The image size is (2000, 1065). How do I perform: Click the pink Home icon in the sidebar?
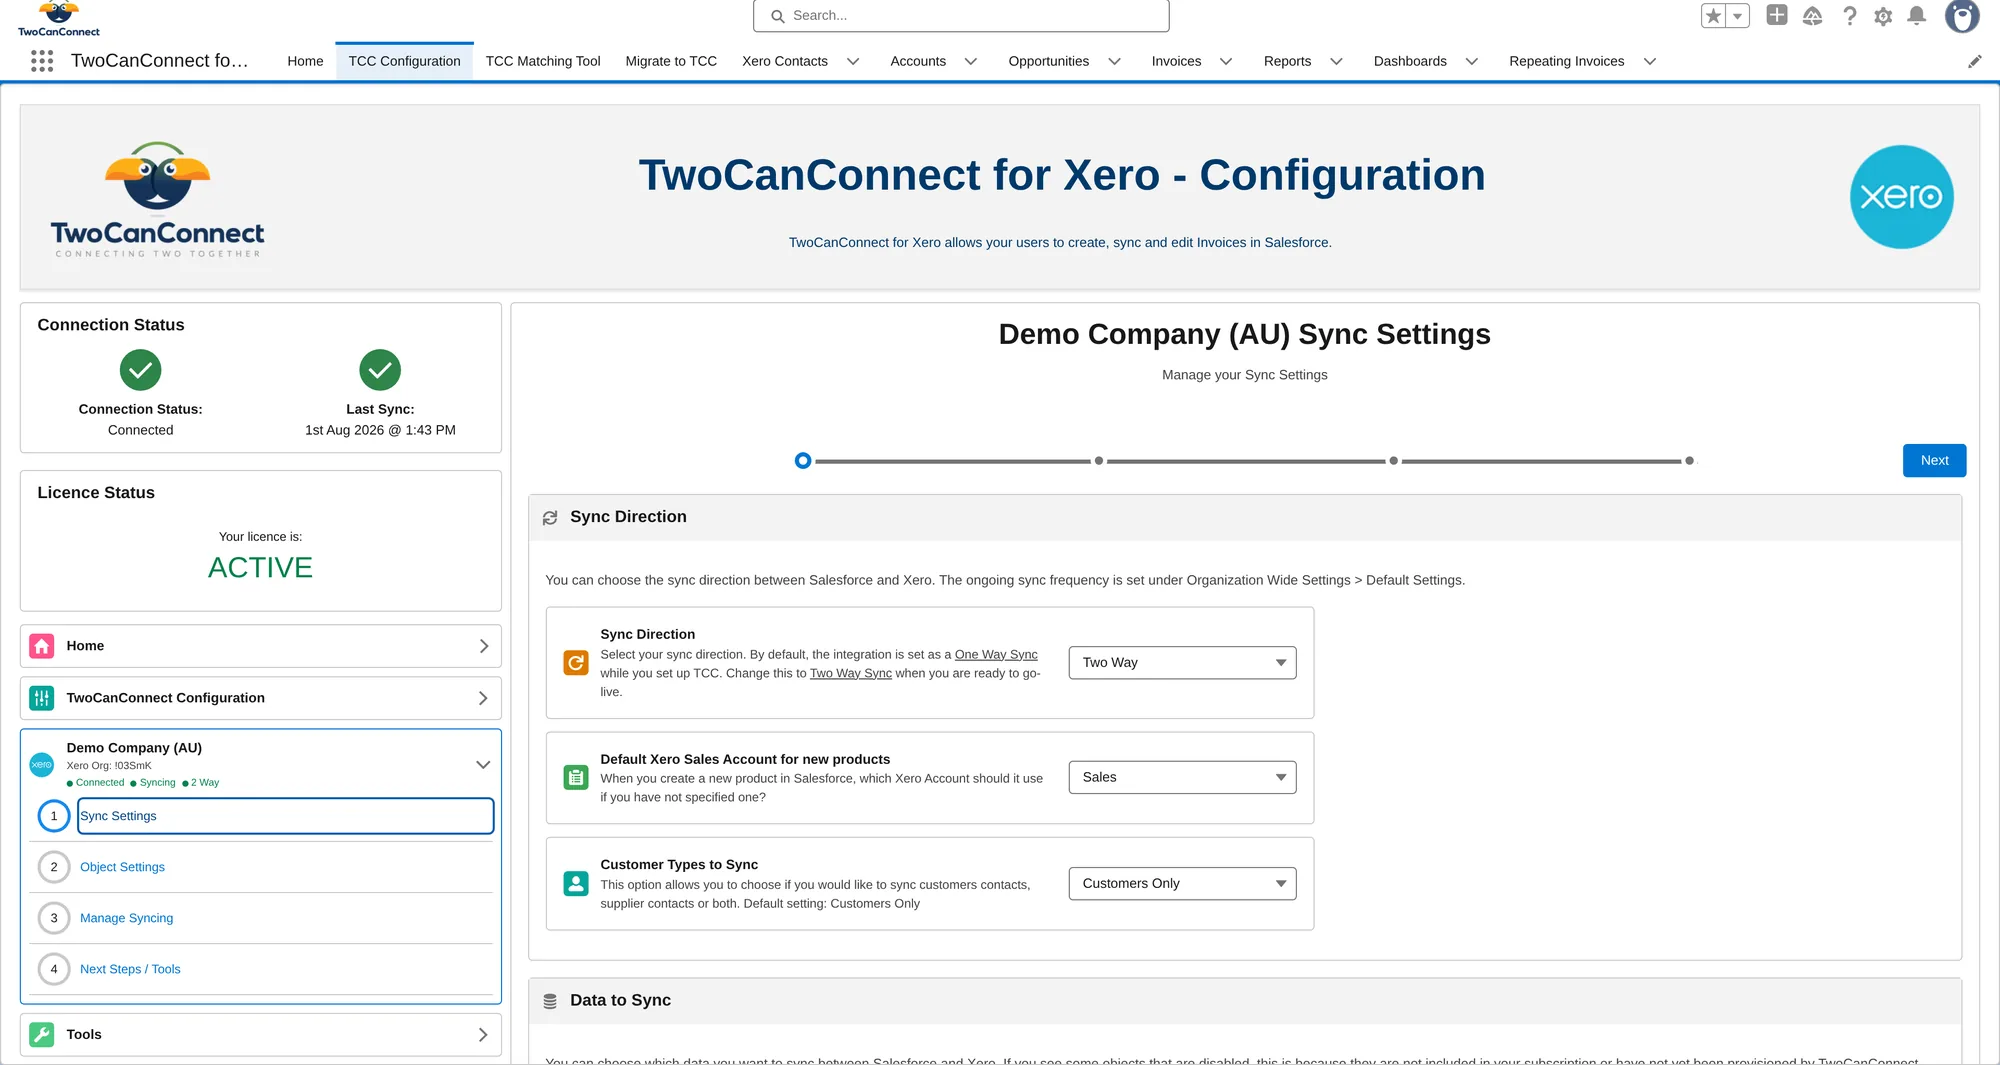tap(42, 646)
